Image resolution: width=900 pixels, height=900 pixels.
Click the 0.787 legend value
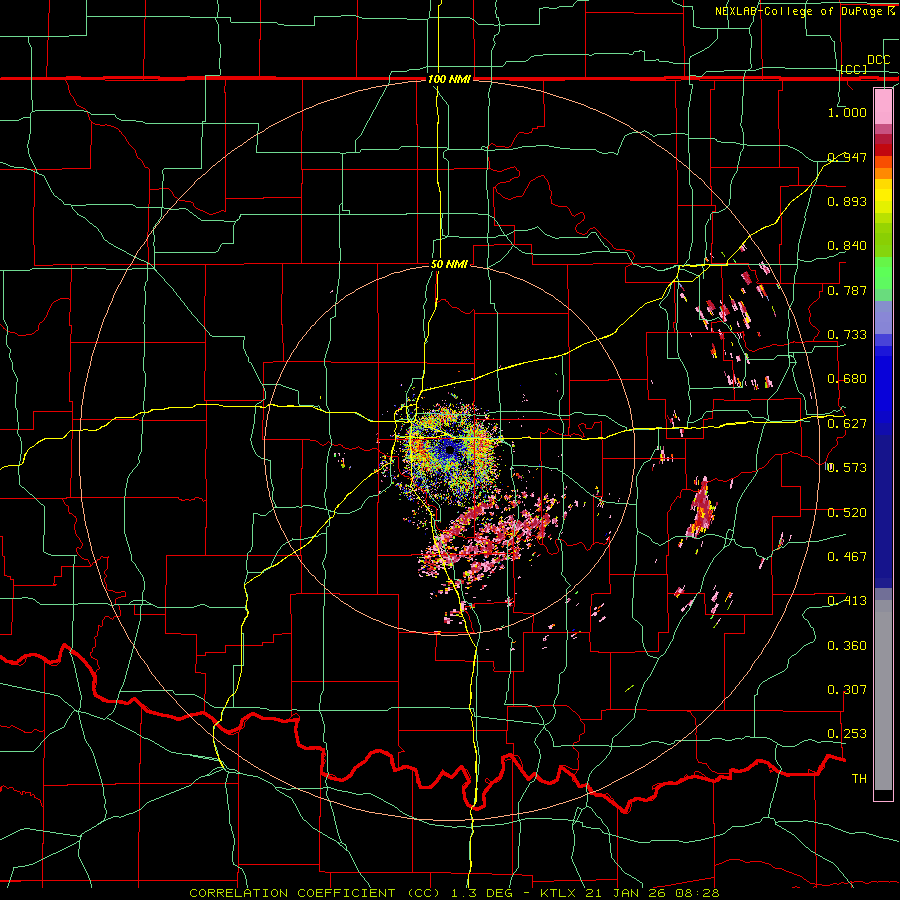(847, 290)
